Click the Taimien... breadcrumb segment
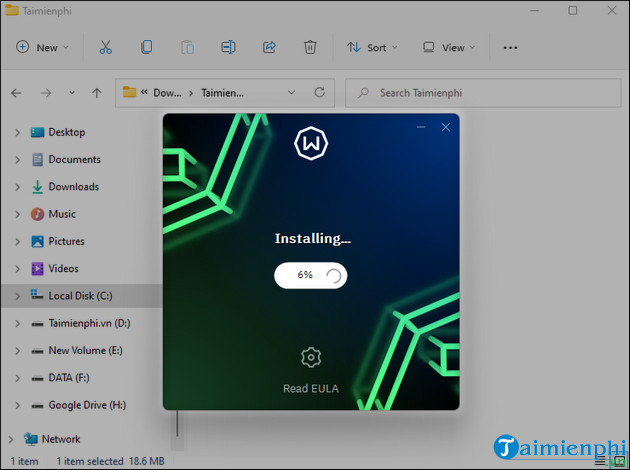 tap(222, 93)
